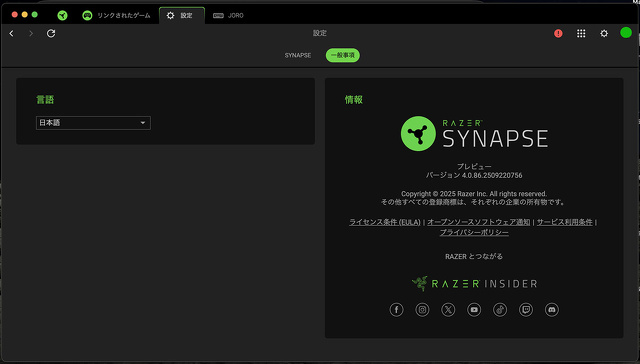Click the RAZER とつながる text

[474, 256]
